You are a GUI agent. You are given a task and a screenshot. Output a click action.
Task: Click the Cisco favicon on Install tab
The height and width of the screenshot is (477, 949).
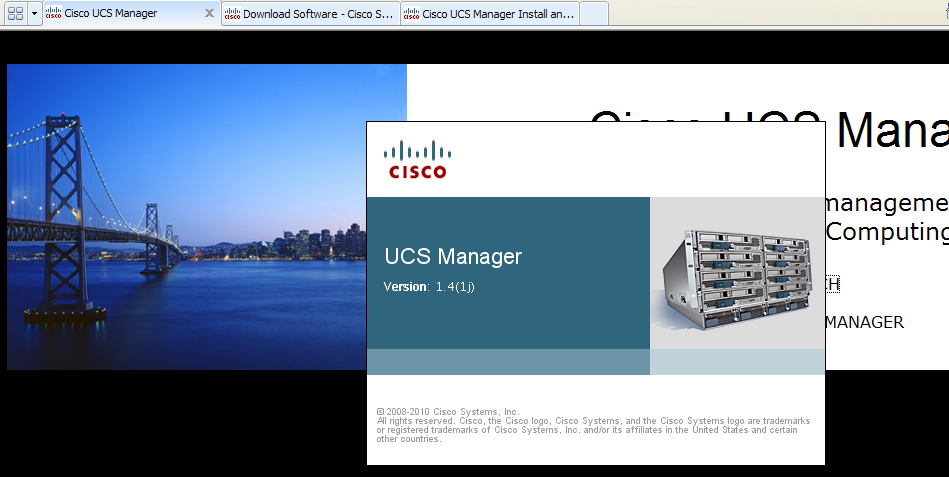click(412, 13)
